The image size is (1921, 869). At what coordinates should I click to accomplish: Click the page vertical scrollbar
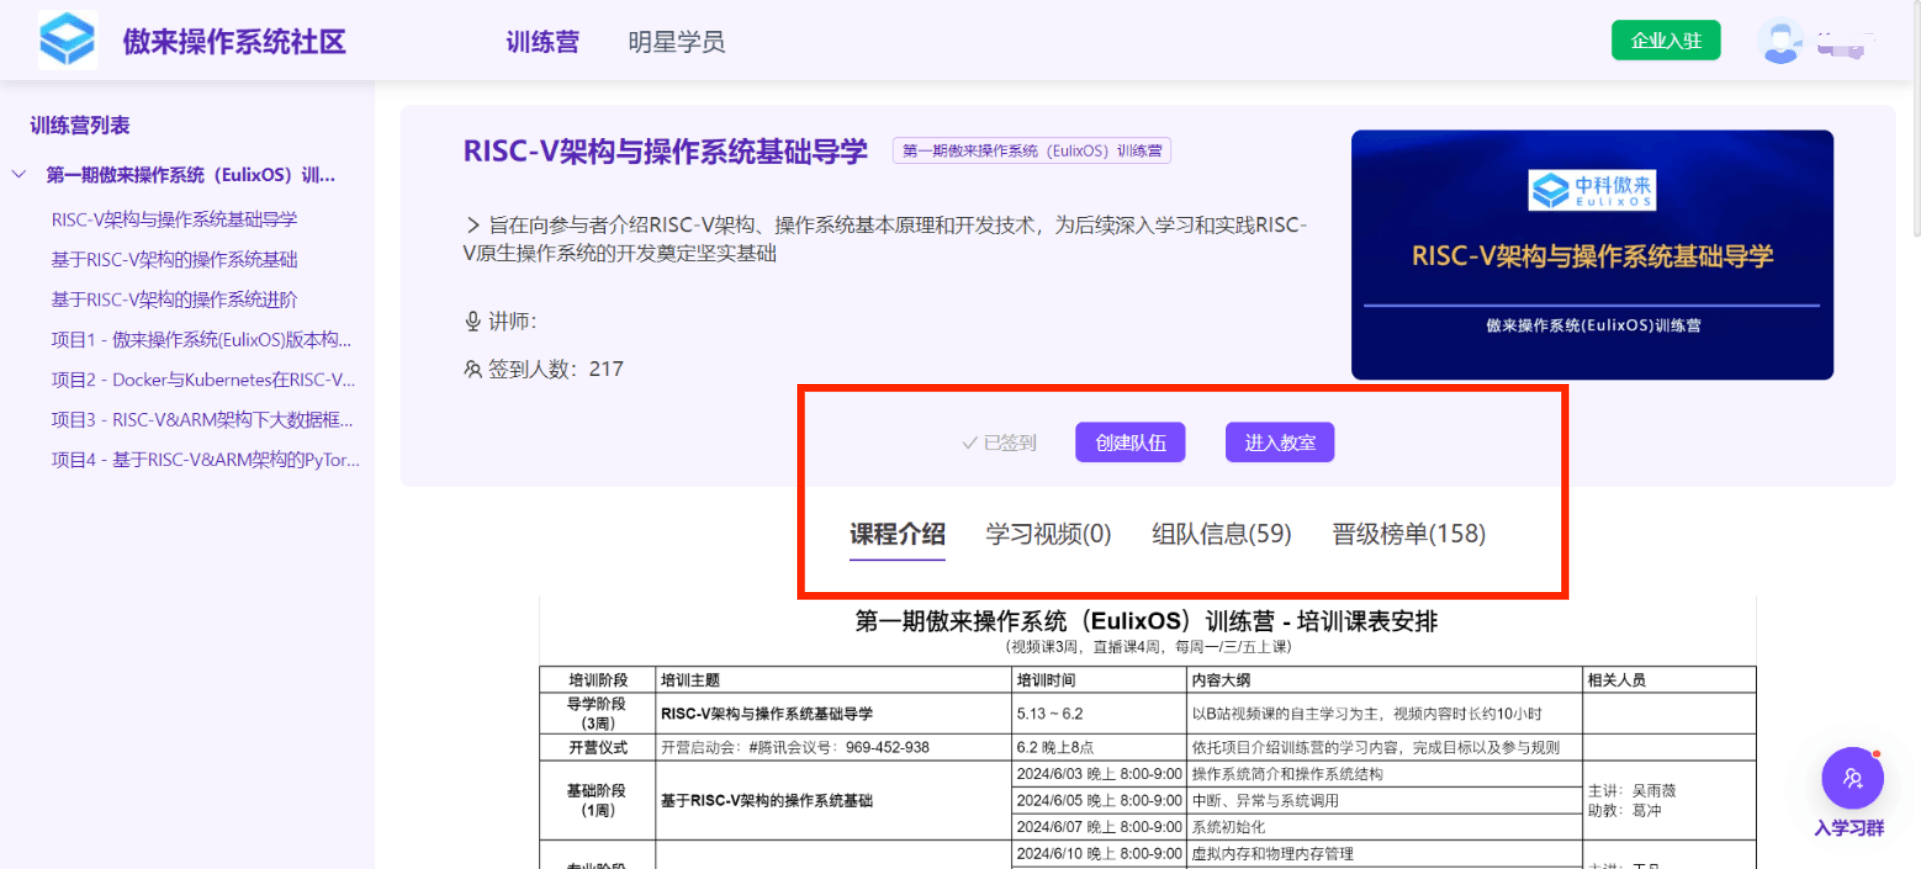pos(1916,120)
